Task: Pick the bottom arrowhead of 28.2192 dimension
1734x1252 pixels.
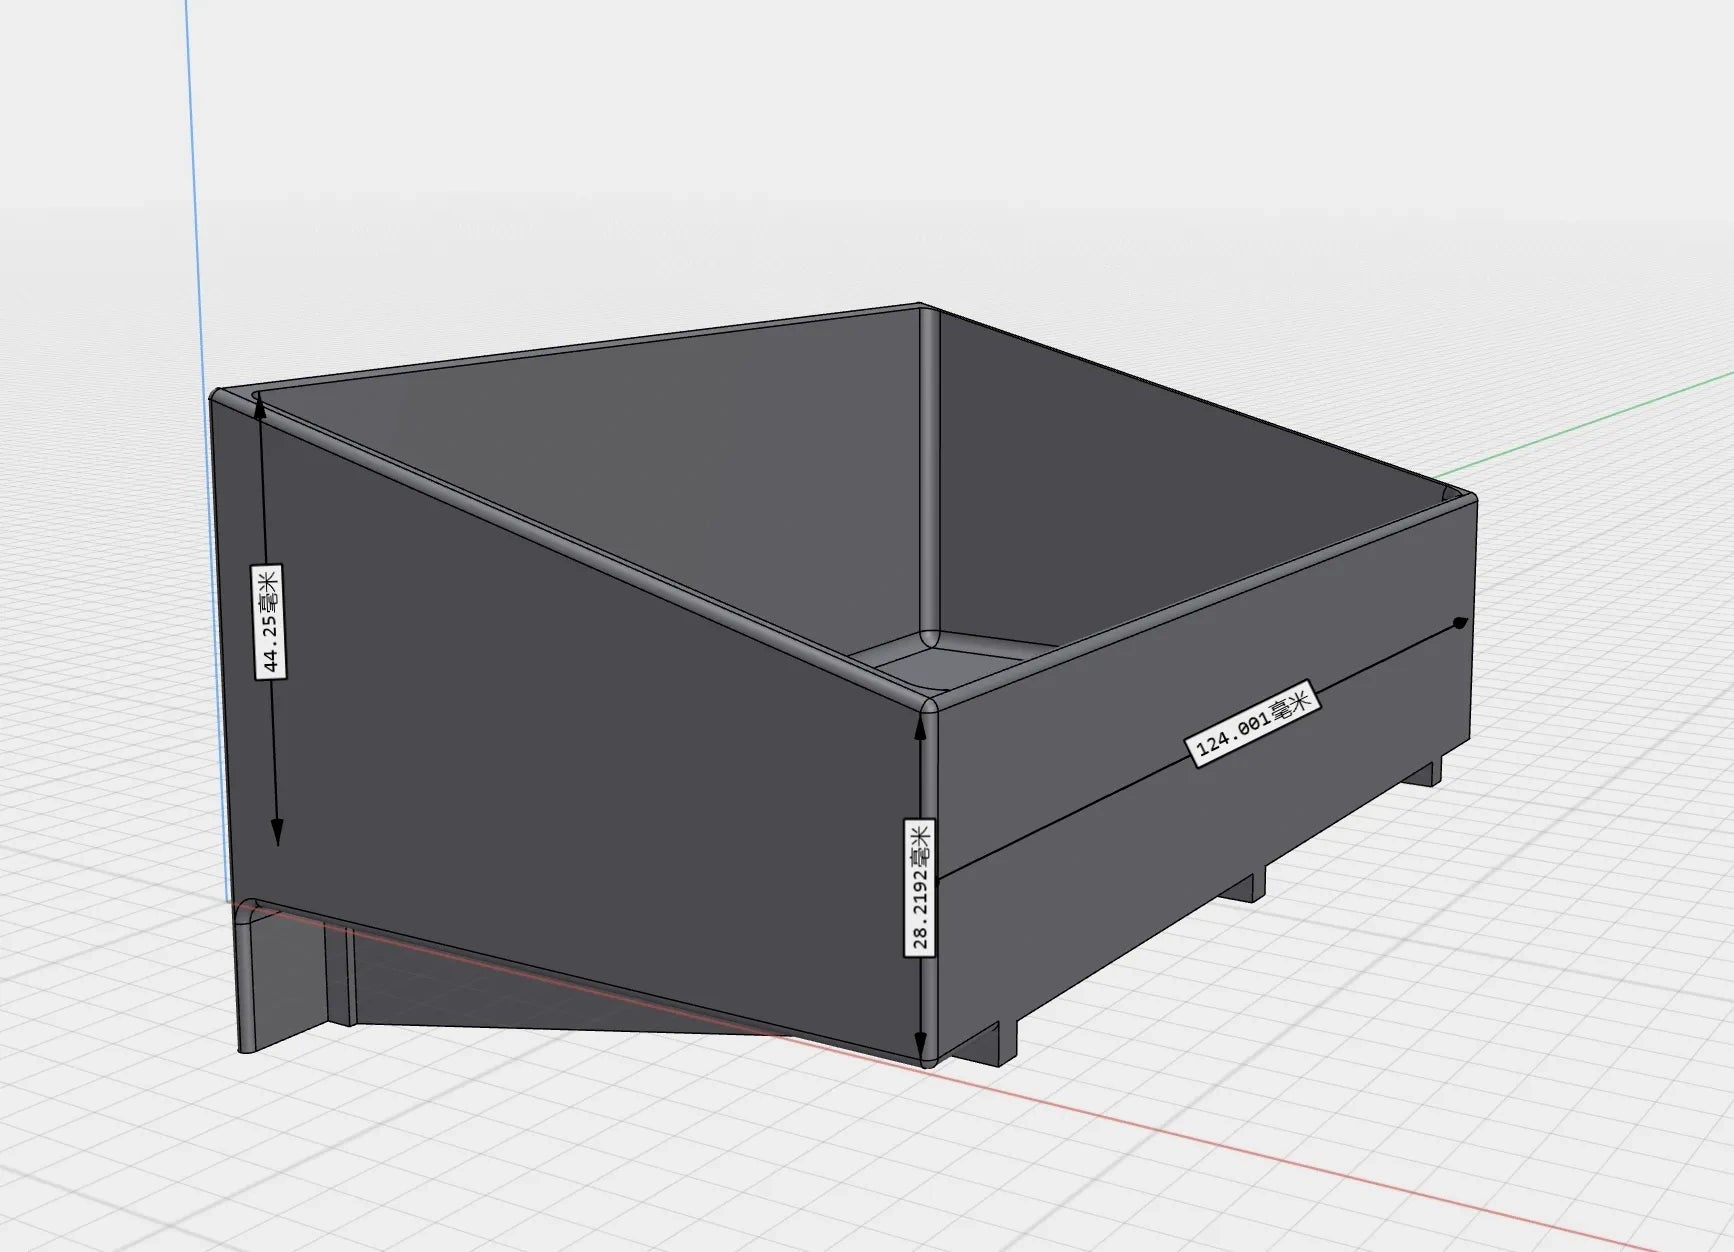Action: pos(921,1041)
